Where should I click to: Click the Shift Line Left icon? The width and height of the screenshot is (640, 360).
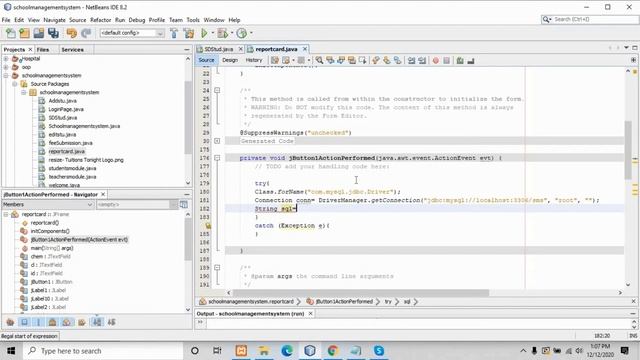(x=411, y=60)
